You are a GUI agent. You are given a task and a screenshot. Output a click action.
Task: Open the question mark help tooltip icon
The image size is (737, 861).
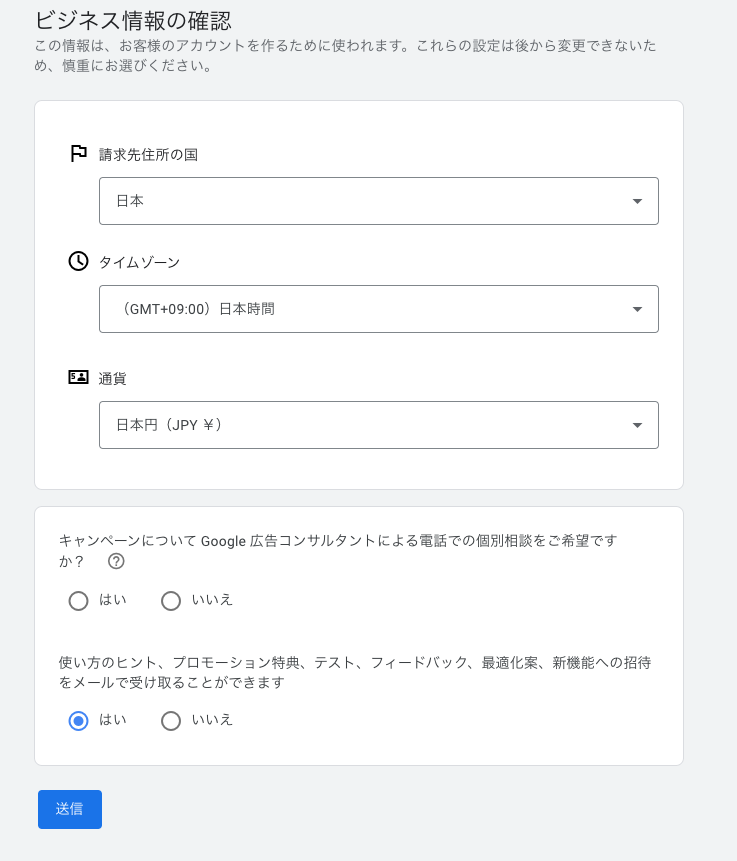click(x=116, y=561)
